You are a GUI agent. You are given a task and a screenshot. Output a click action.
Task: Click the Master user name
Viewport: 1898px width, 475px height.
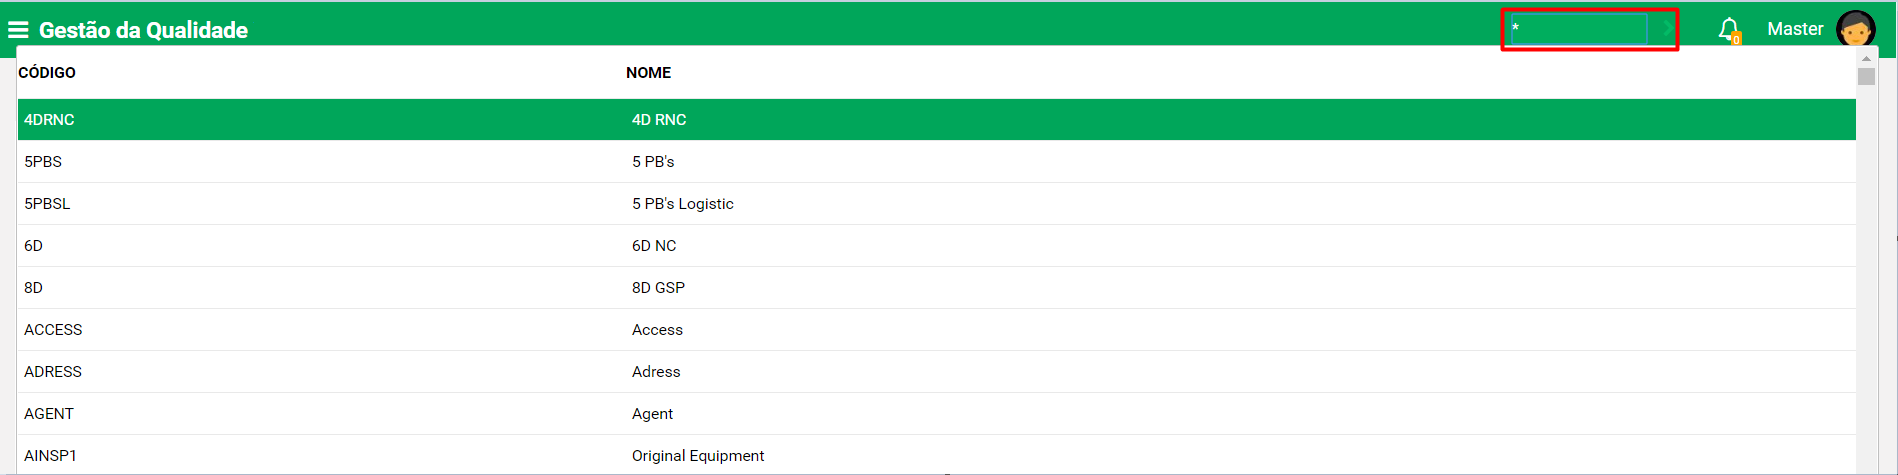1795,29
